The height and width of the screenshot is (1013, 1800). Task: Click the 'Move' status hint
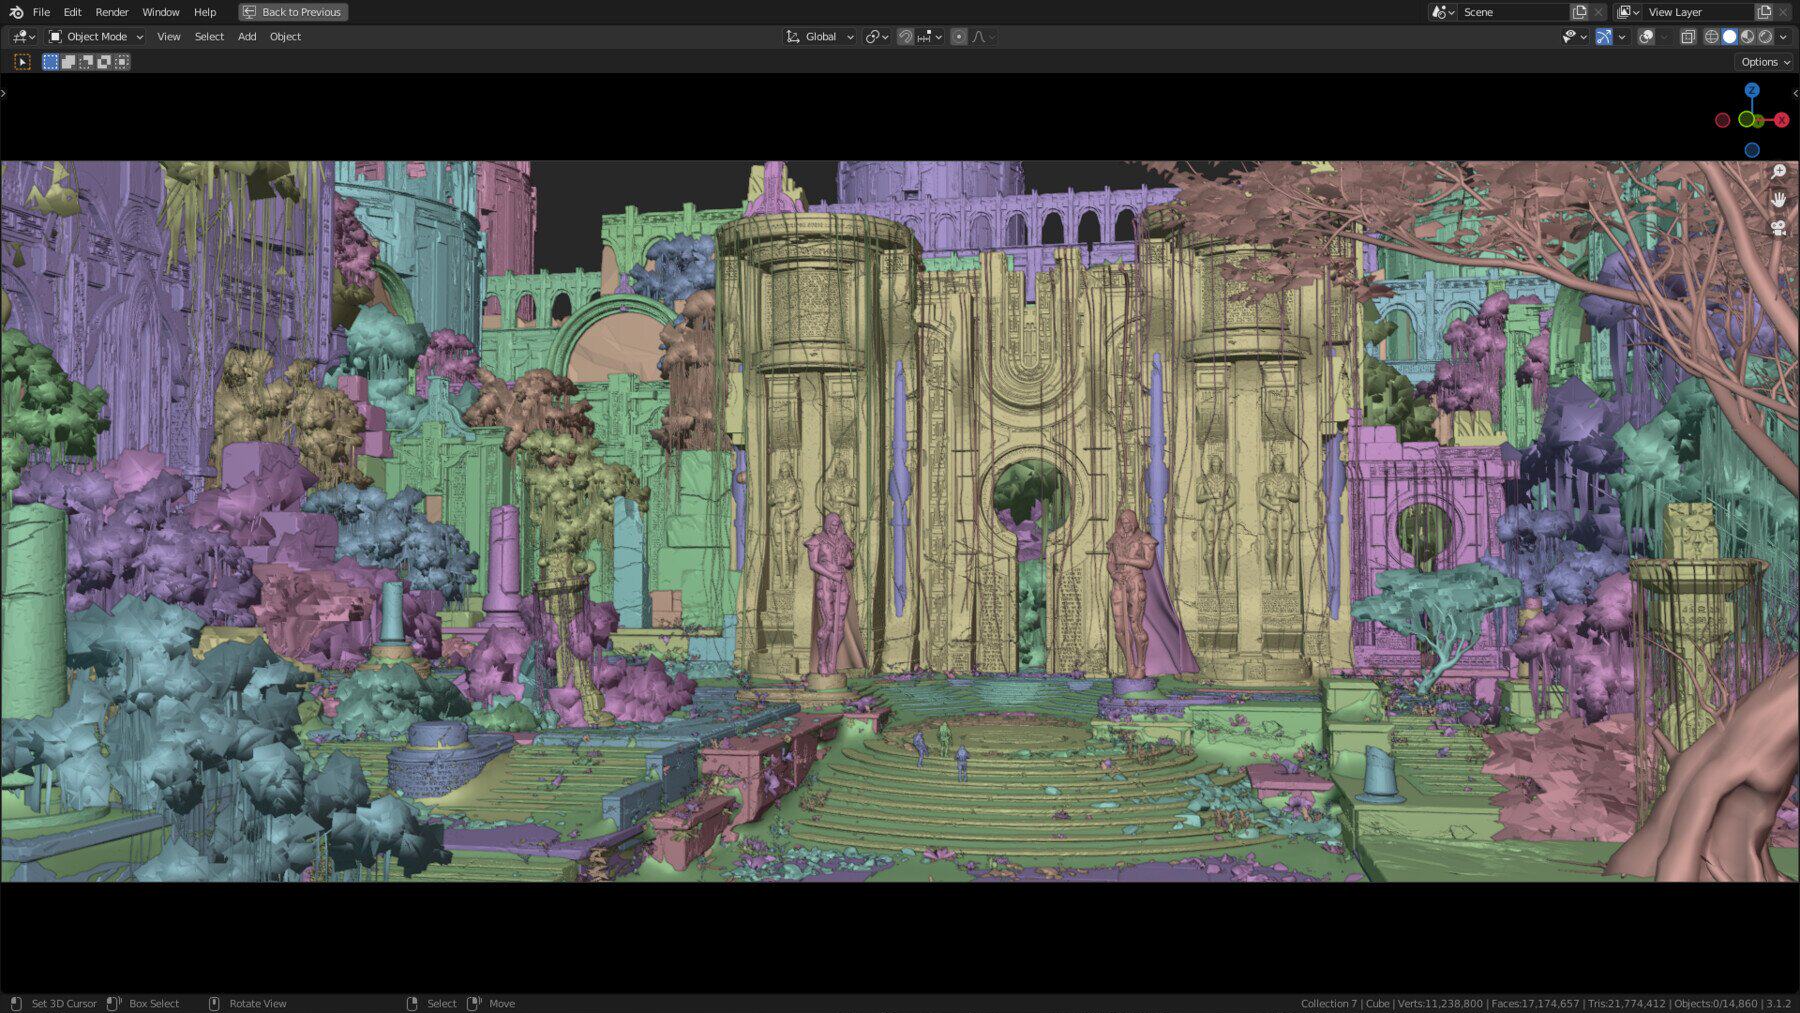(x=502, y=1003)
